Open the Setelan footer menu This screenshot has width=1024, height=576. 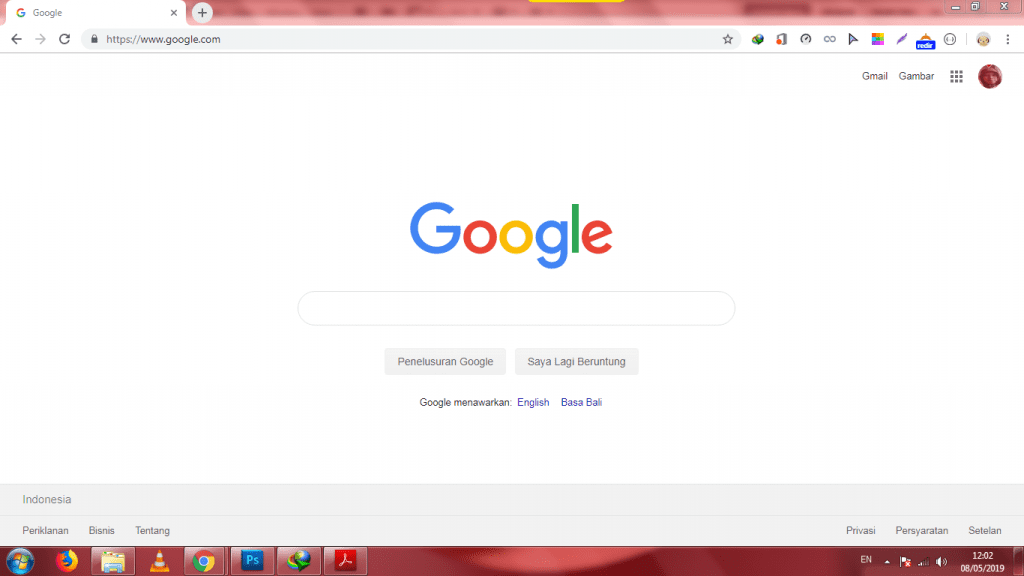point(985,530)
